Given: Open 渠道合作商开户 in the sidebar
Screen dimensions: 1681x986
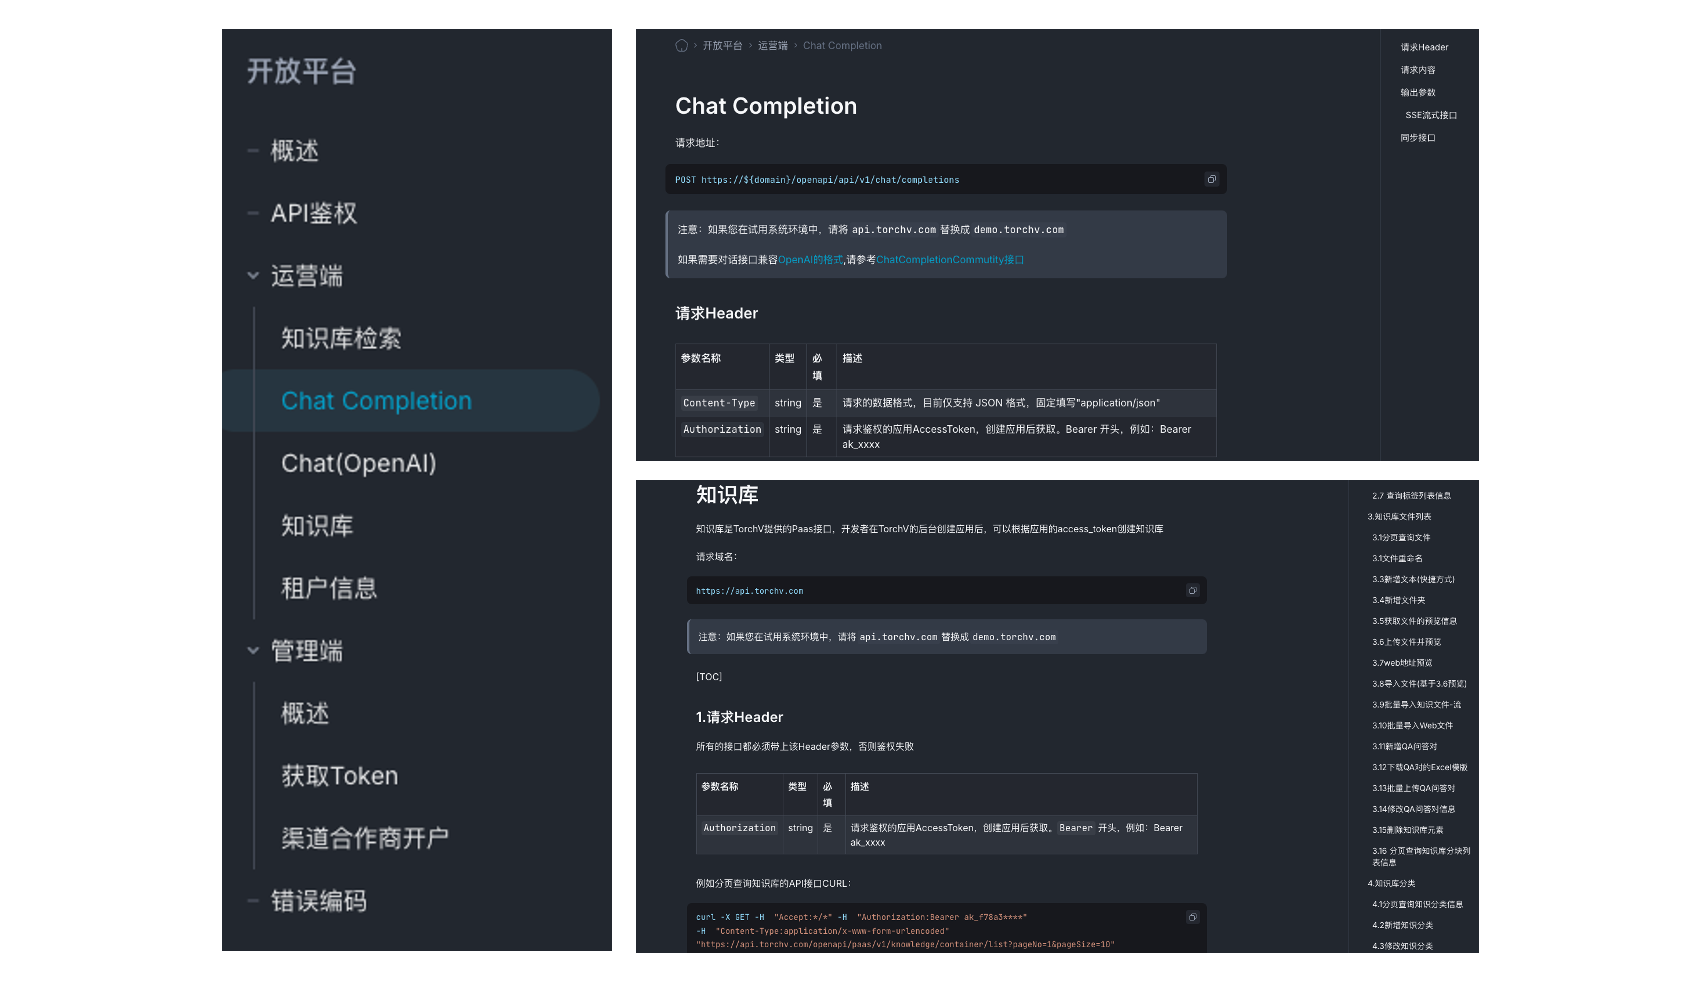Looking at the screenshot, I should tap(365, 838).
